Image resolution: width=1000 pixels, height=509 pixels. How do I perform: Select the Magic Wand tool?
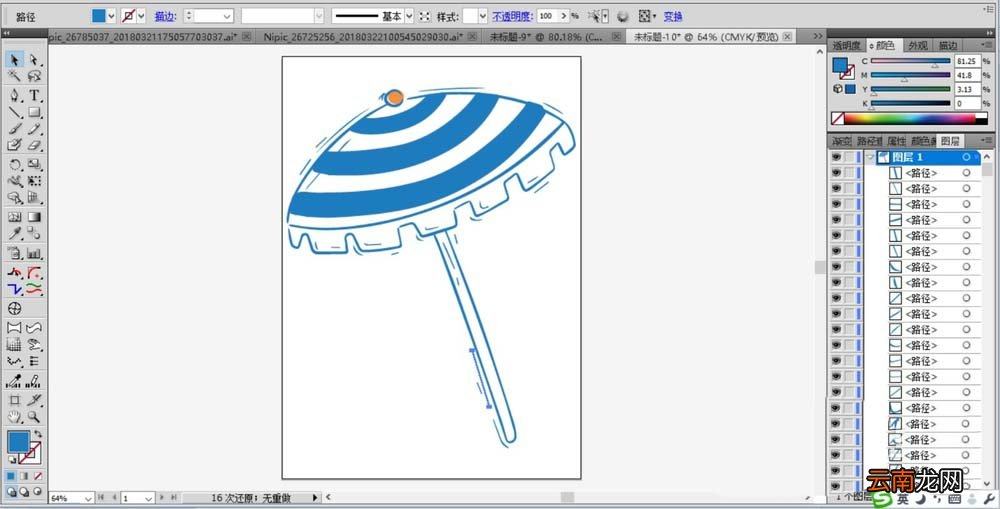point(15,77)
